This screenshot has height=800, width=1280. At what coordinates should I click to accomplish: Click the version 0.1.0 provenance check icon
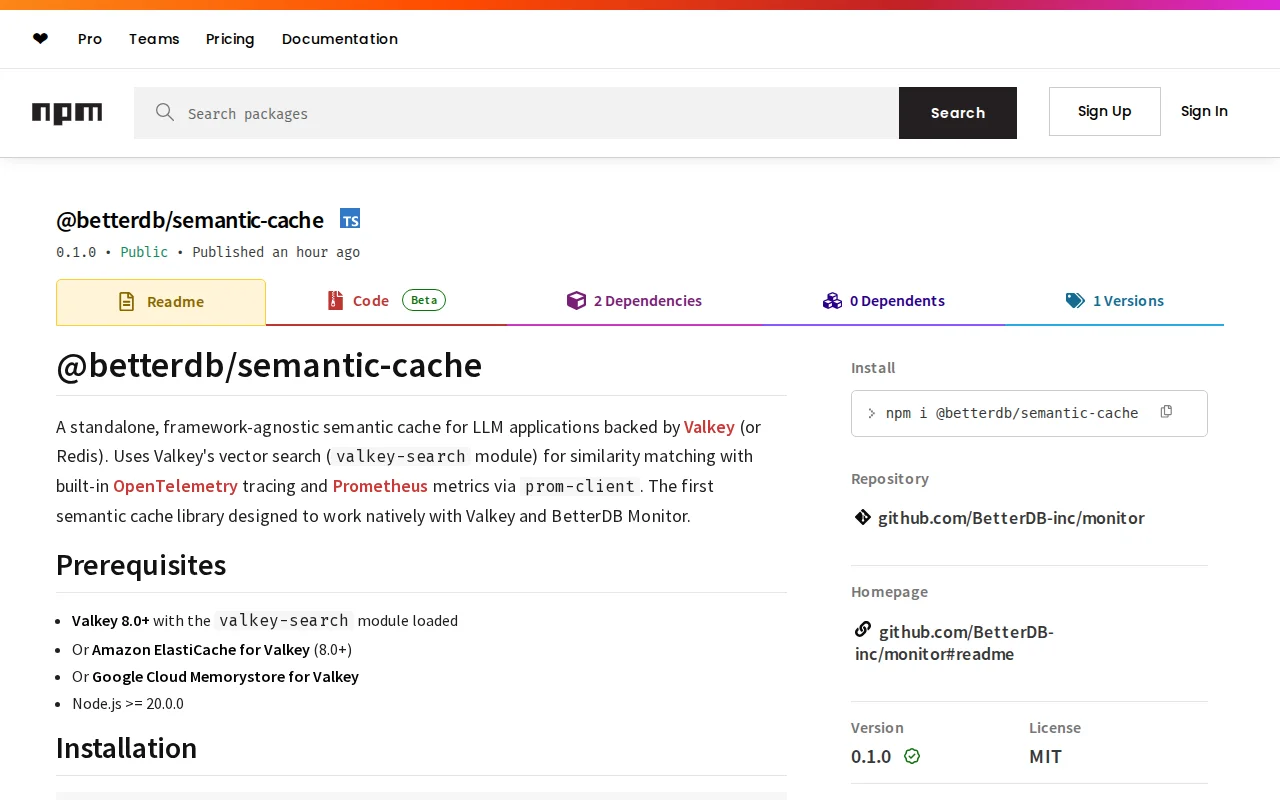[912, 756]
